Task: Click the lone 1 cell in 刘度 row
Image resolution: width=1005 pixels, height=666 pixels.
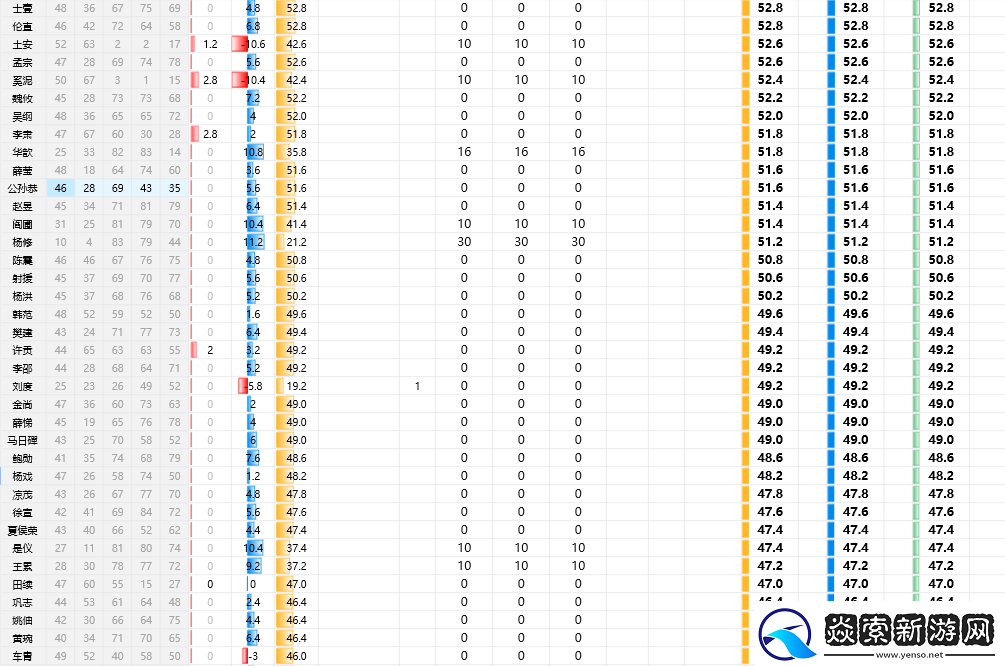Action: click(417, 386)
